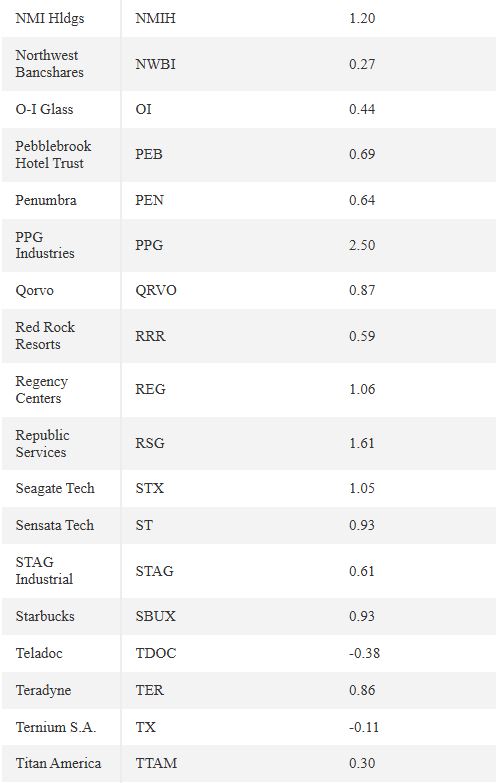Select the 1.61 Republic Services estimate

point(362,443)
